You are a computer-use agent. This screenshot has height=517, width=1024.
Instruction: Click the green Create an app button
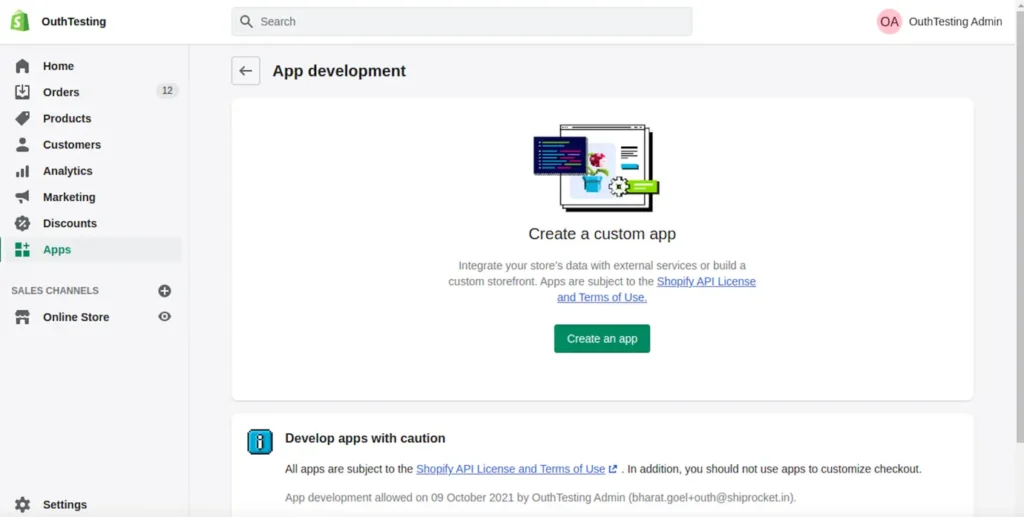(602, 339)
